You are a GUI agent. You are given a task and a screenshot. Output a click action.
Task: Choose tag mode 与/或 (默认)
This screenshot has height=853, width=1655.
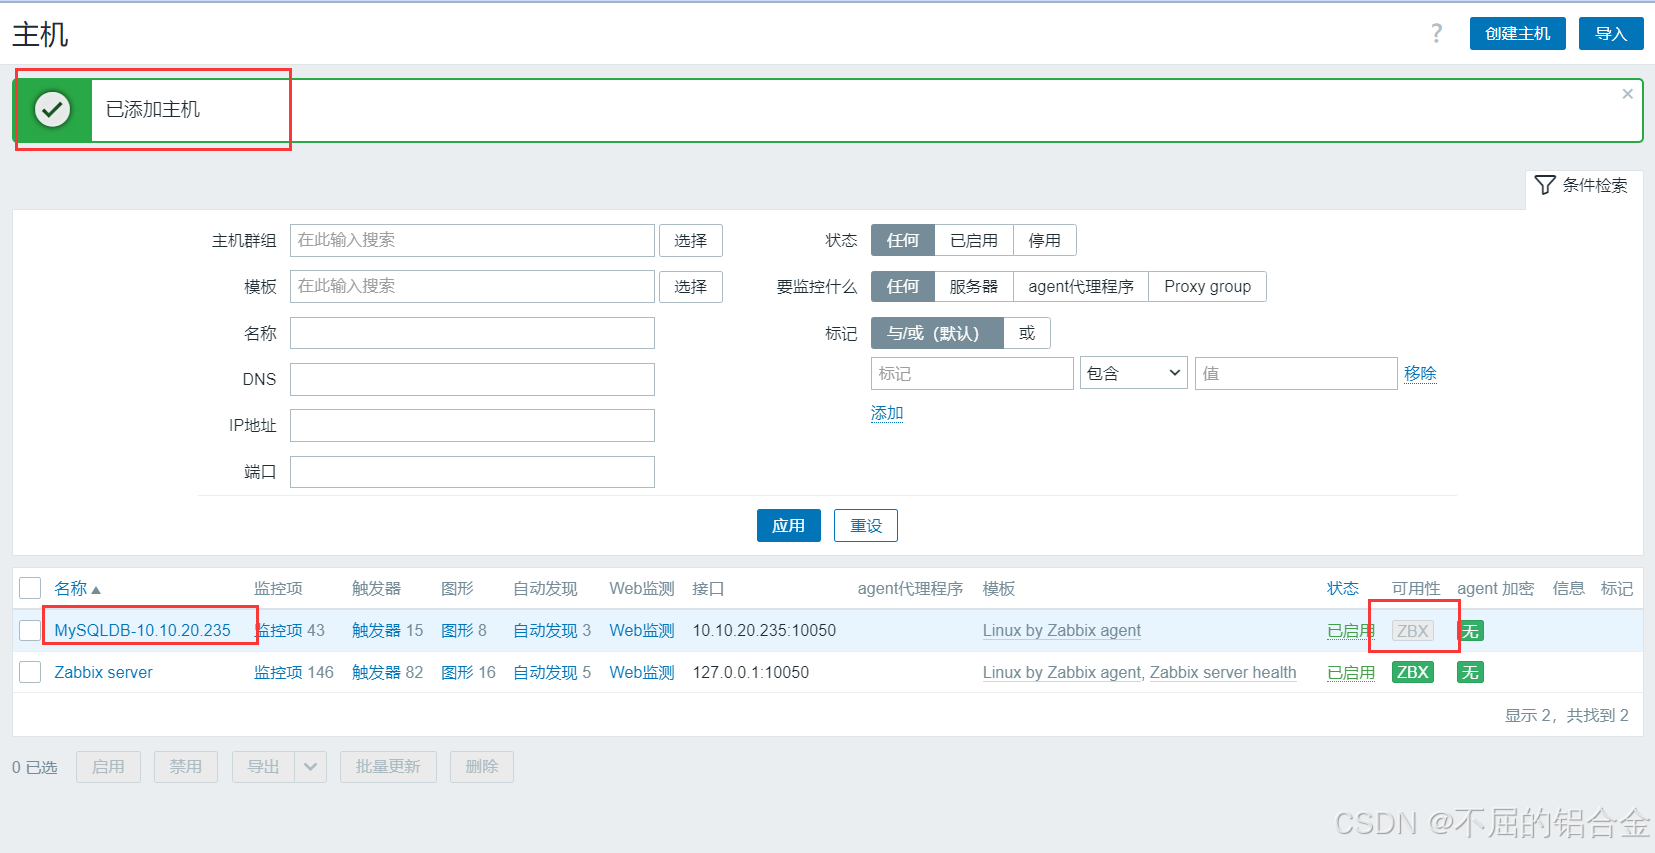coord(937,333)
